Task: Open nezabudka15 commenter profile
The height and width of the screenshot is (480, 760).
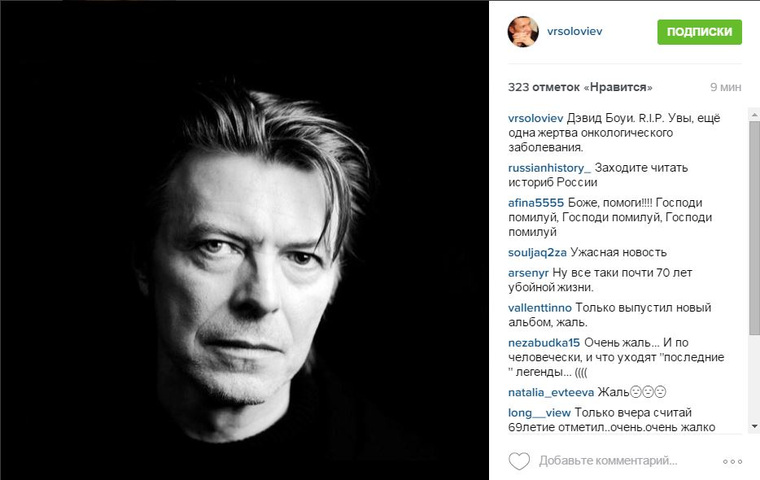Action: click(544, 343)
